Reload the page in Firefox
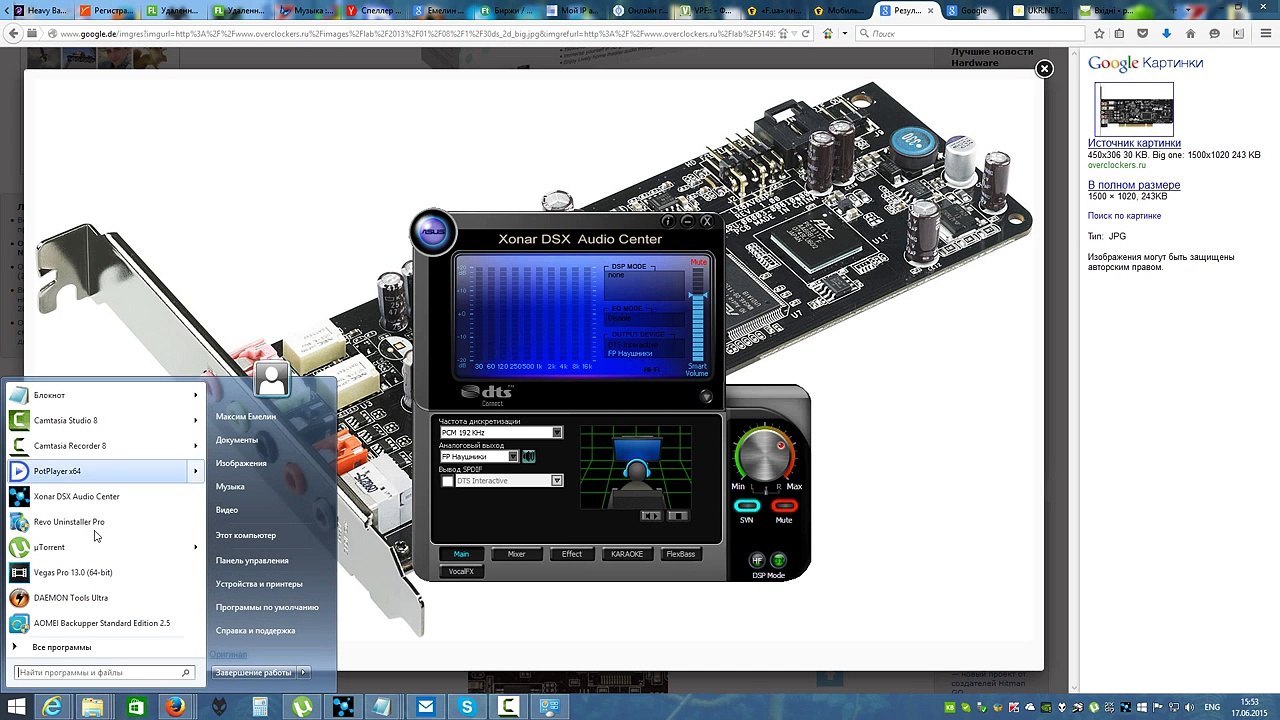Viewport: 1280px width, 720px height. pyautogui.click(x=806, y=33)
